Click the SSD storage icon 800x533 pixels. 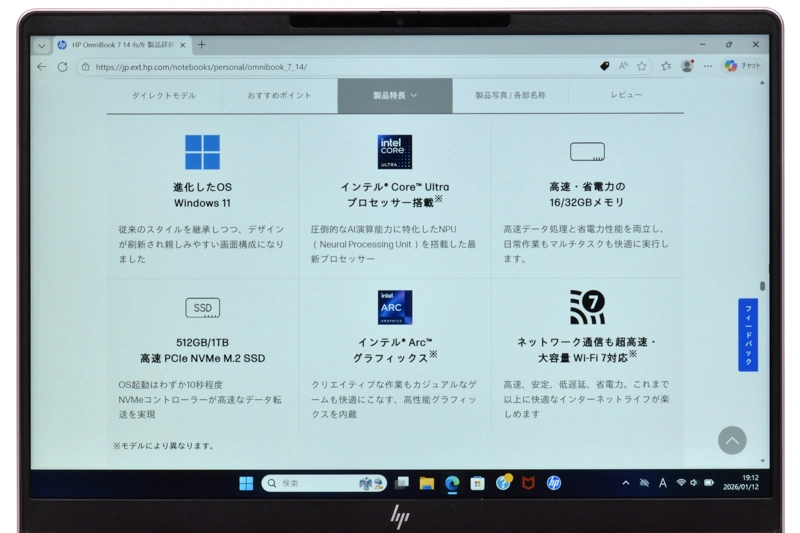coord(203,308)
